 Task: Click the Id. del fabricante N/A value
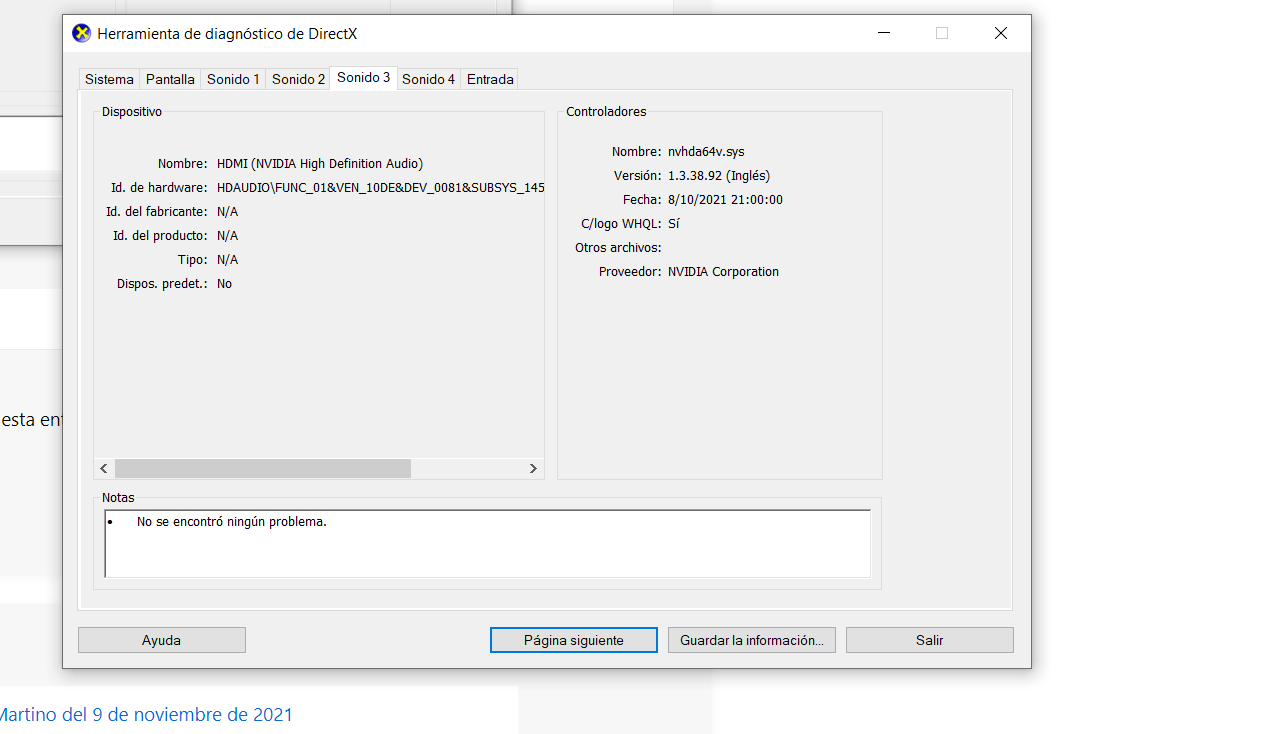click(x=227, y=211)
